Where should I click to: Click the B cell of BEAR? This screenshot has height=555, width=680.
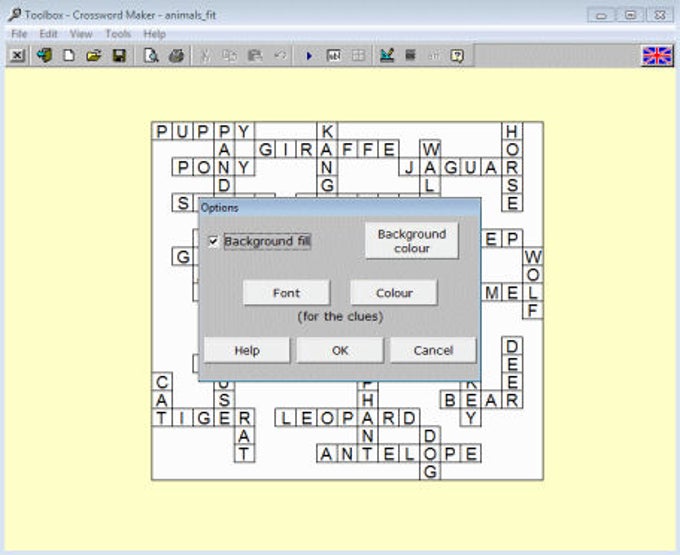click(451, 400)
